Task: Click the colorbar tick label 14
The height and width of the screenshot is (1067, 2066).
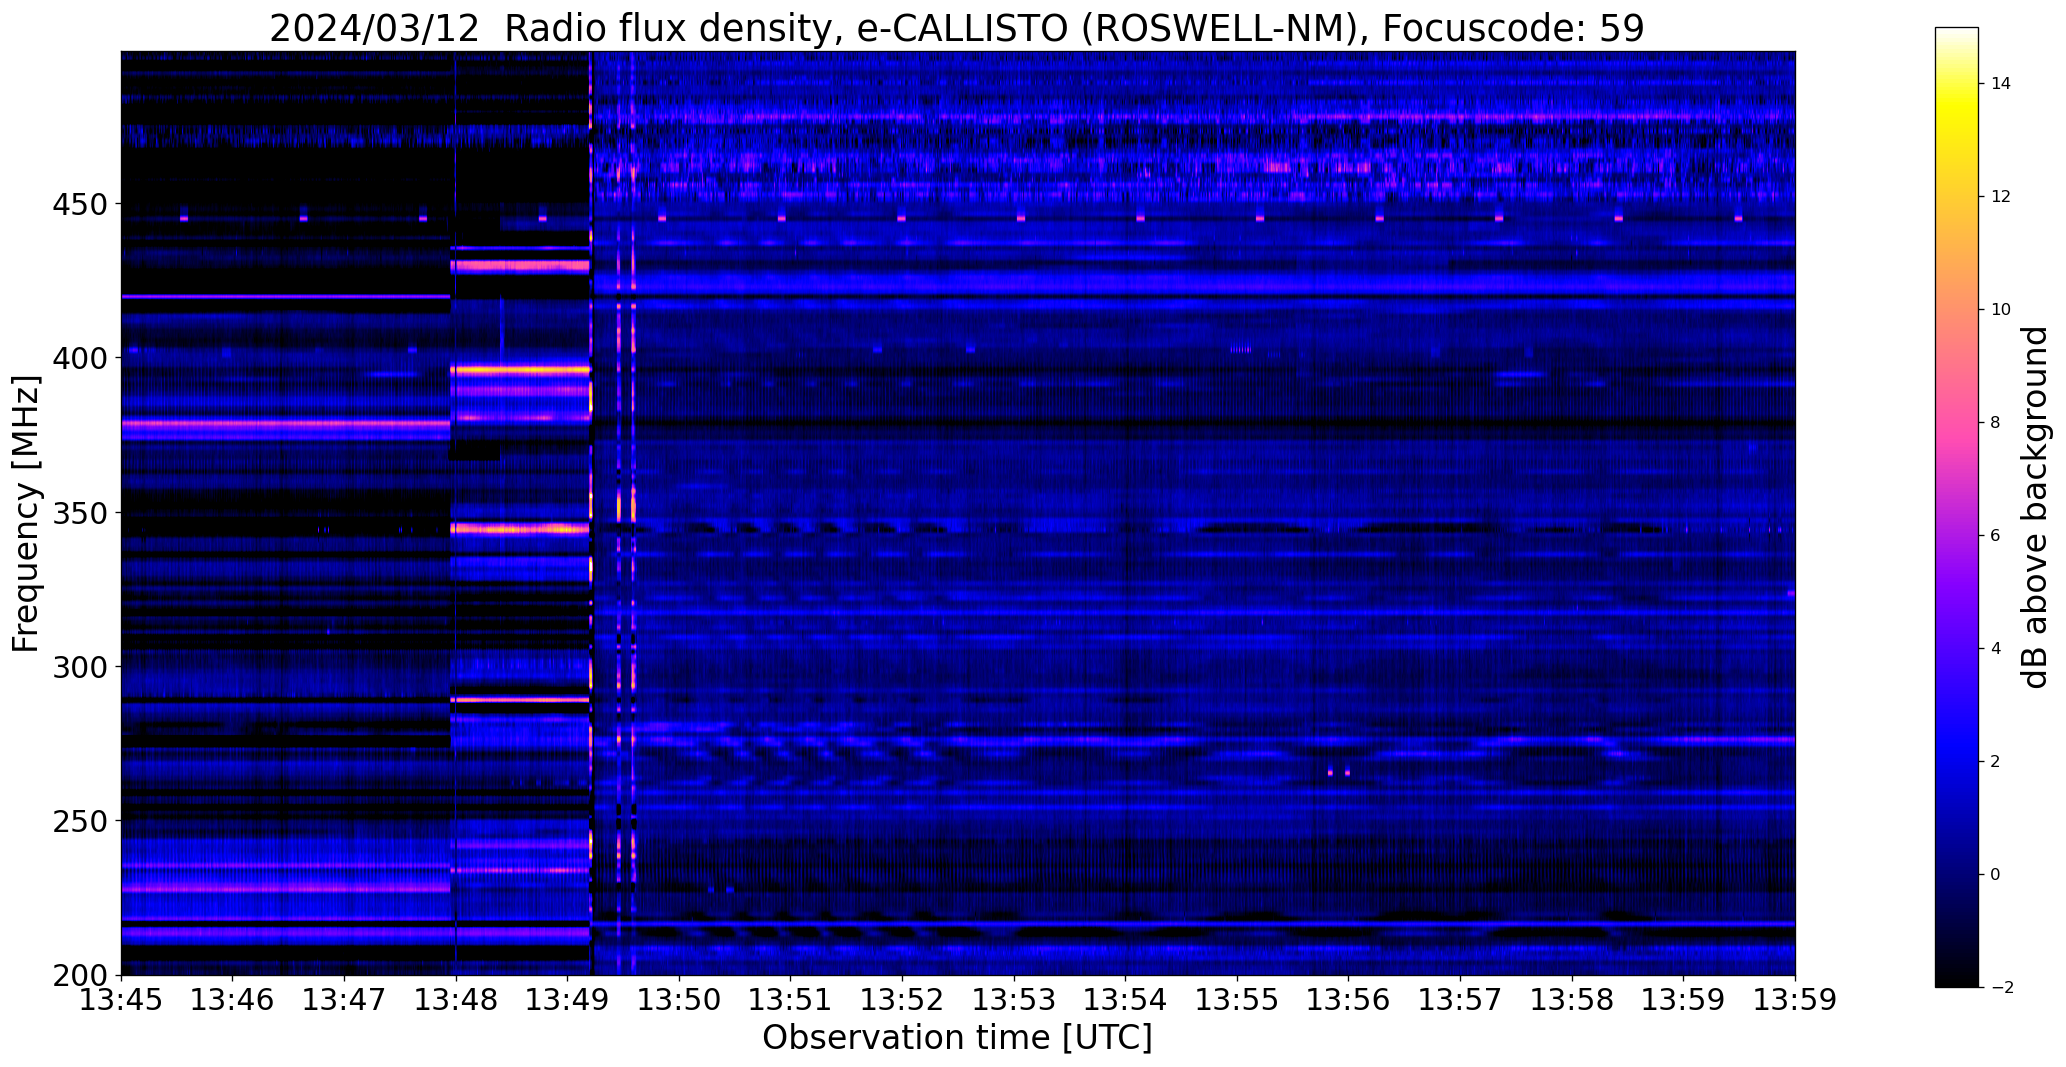Action: click(2001, 83)
